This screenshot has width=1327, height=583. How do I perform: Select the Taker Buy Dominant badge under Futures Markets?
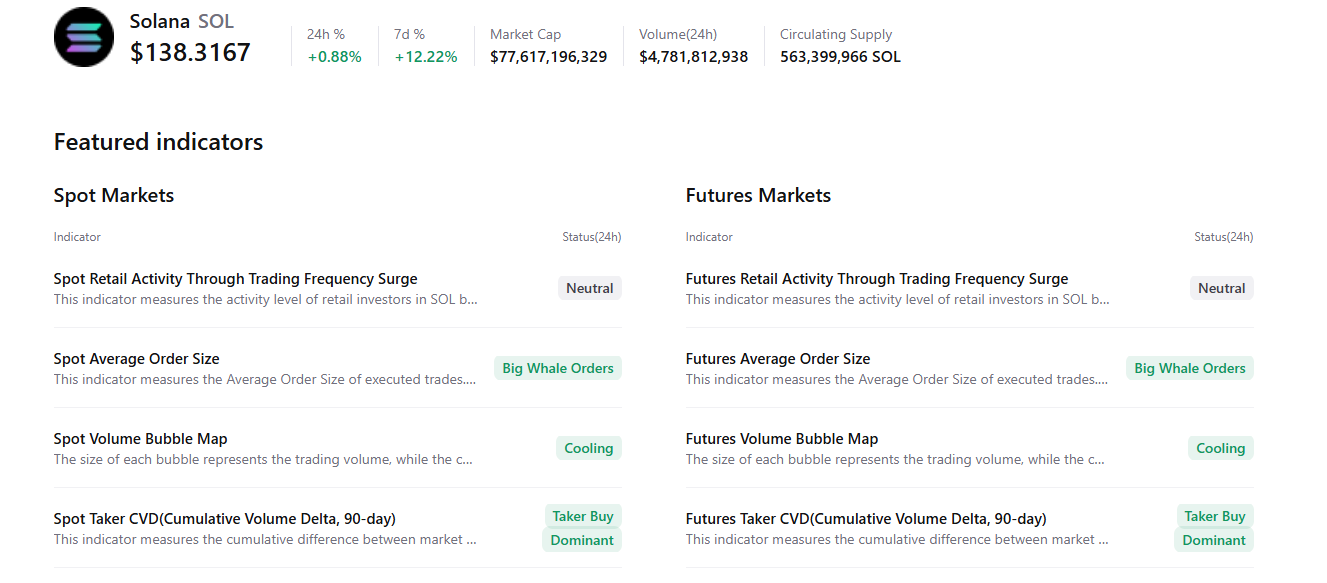1214,527
